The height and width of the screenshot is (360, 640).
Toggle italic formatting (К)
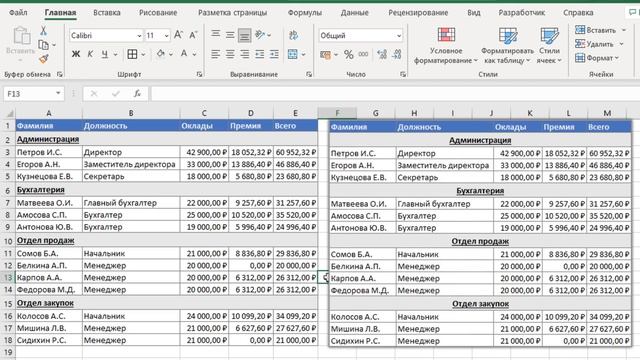pyautogui.click(x=90, y=54)
